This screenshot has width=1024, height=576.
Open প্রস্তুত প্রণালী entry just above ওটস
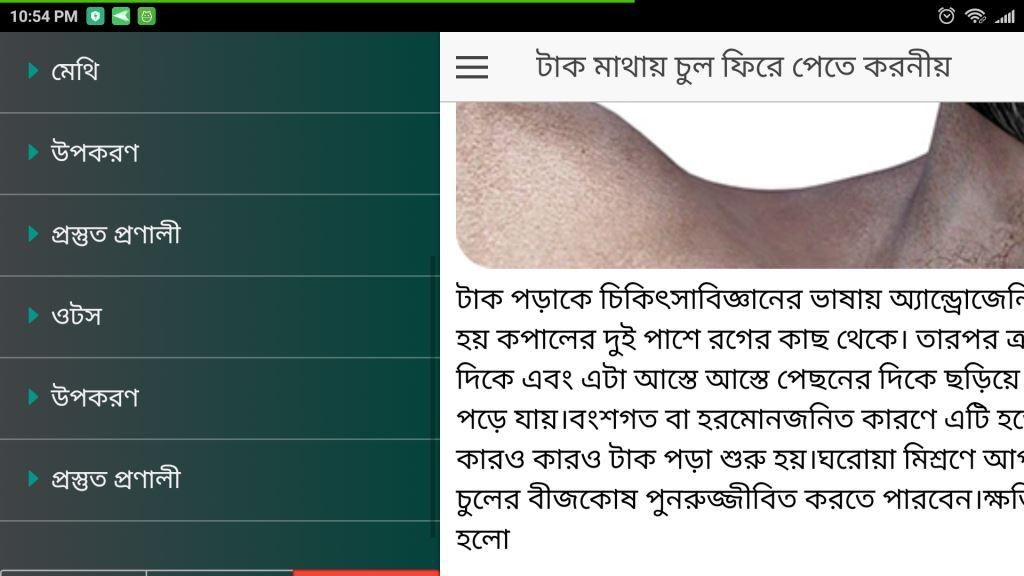(219, 235)
